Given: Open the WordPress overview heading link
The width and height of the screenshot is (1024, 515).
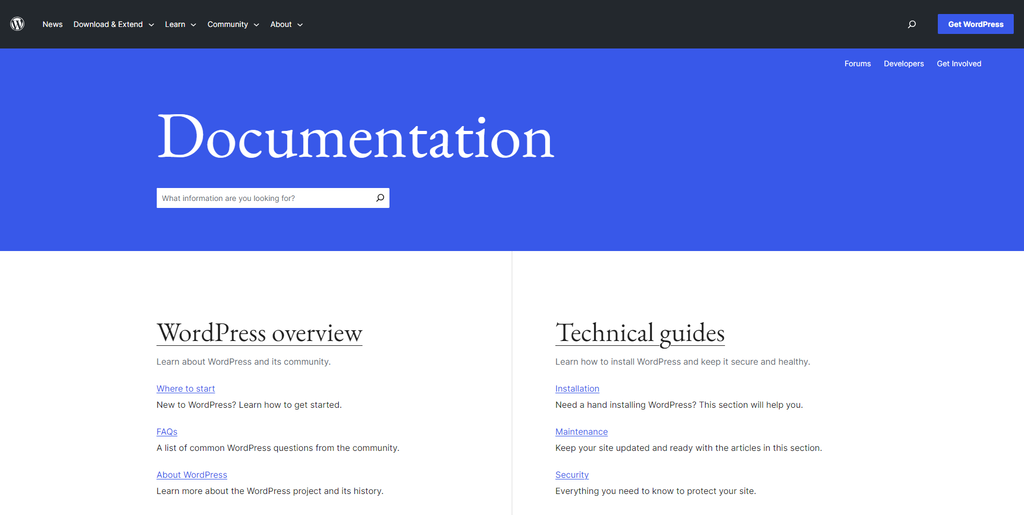Looking at the screenshot, I should [259, 332].
